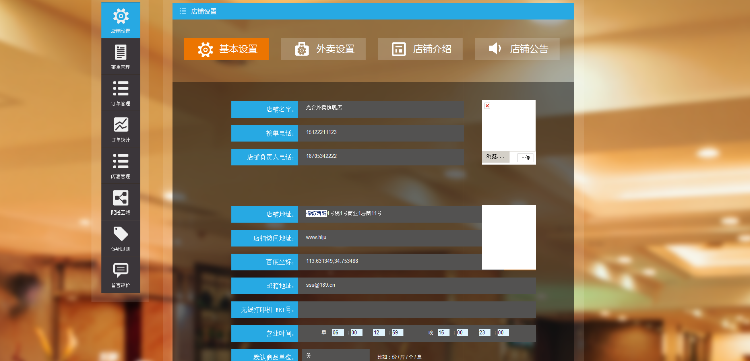
Task: Click the empty wireless printer IMEI field
Action: pyautogui.click(x=417, y=309)
